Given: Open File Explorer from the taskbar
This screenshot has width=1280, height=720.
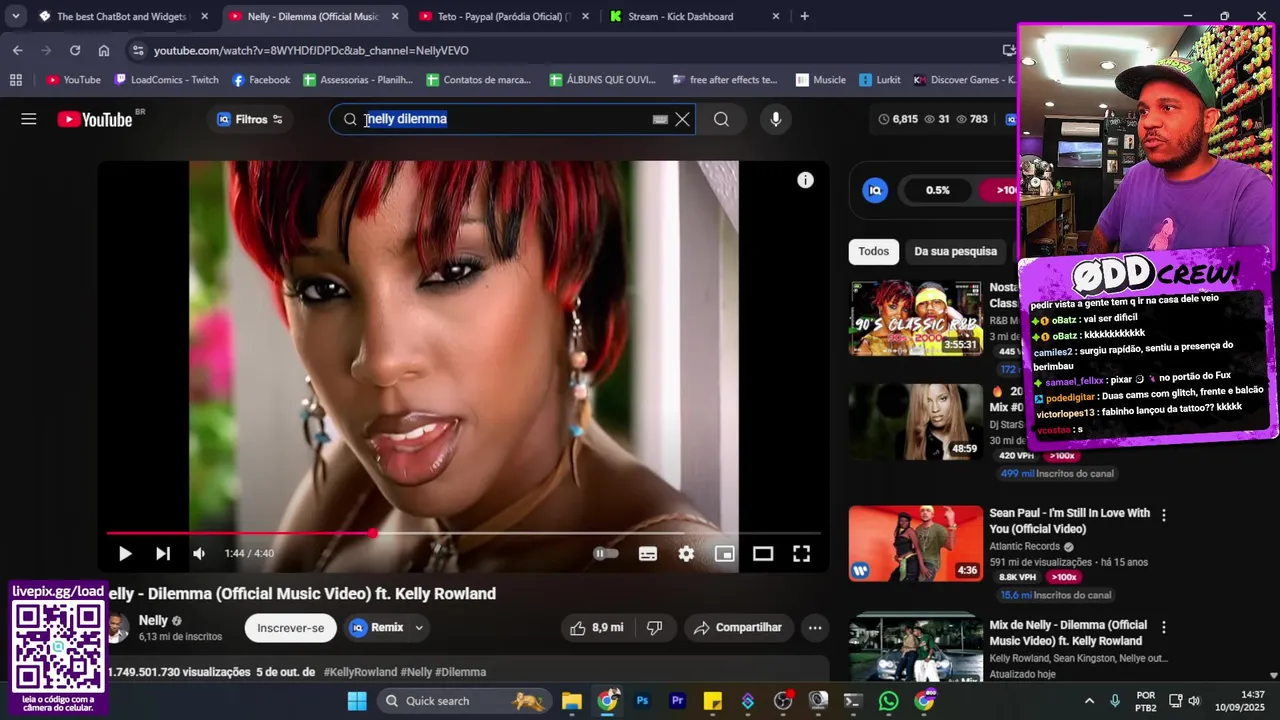Looking at the screenshot, I should 571,701.
